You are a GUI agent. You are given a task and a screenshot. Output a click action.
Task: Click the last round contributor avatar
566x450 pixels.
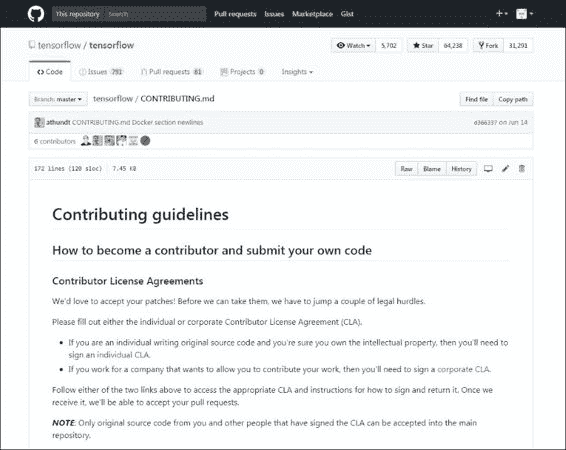tap(145, 141)
